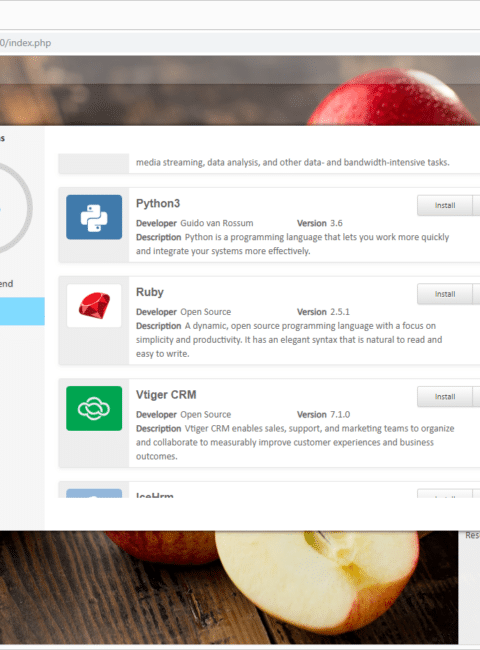Install Ruby

click(445, 294)
